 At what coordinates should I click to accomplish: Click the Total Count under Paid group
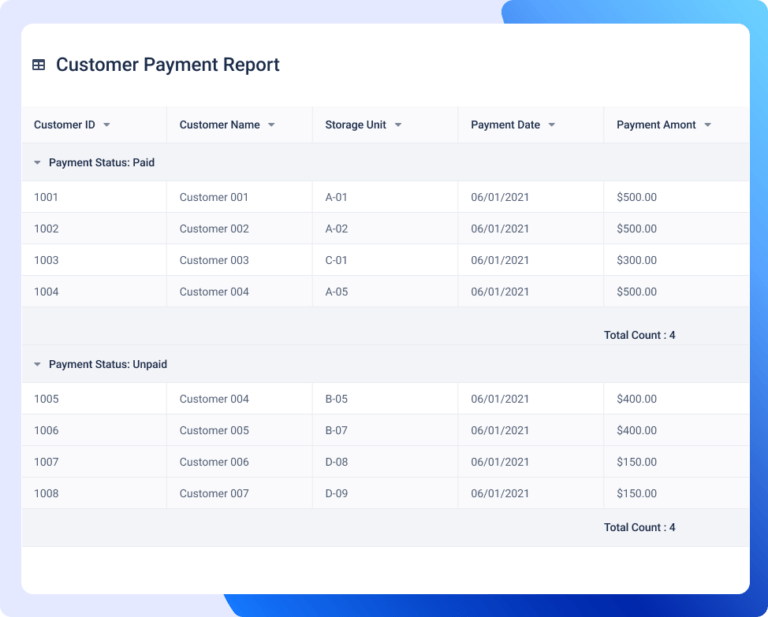(639, 335)
